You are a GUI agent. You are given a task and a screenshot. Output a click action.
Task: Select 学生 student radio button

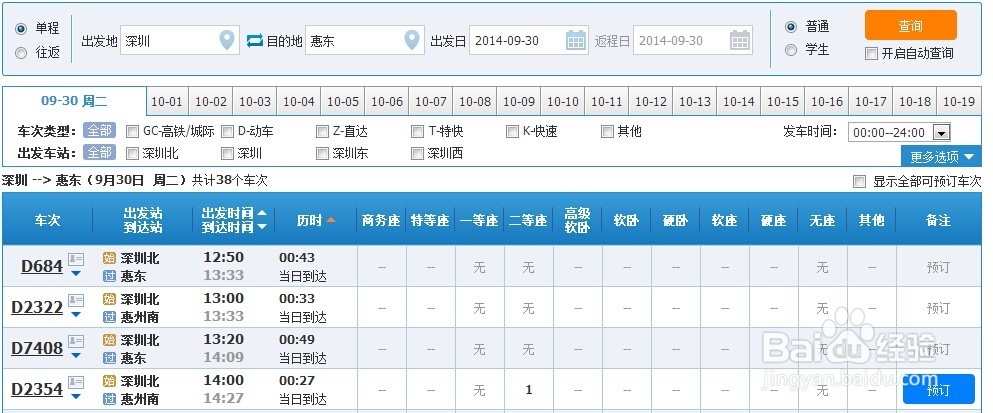tap(790, 50)
